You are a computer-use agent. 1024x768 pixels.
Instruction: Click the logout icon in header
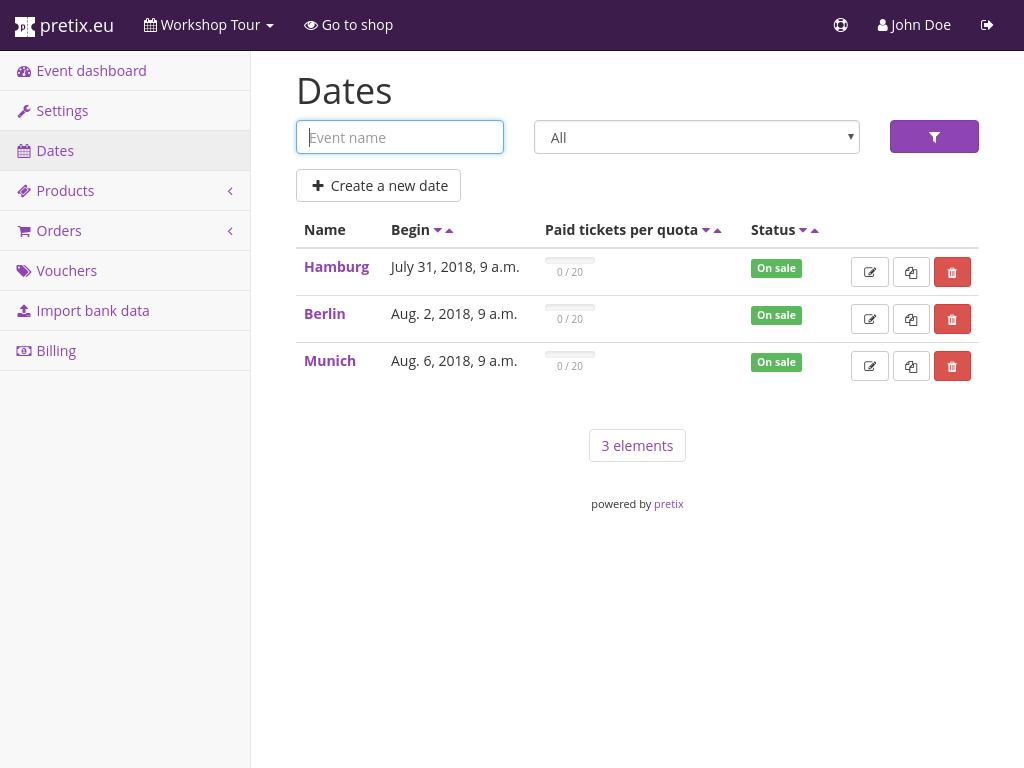[987, 25]
